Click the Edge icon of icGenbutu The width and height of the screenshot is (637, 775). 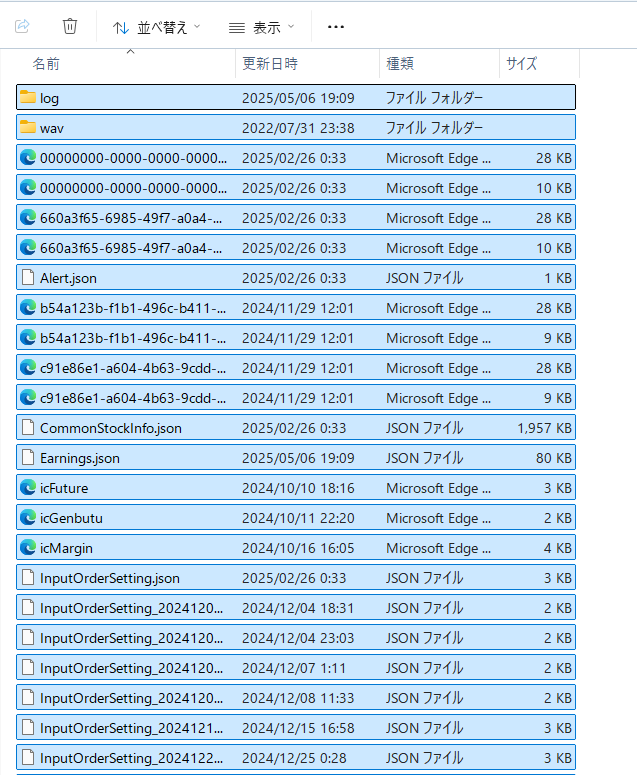[28, 518]
